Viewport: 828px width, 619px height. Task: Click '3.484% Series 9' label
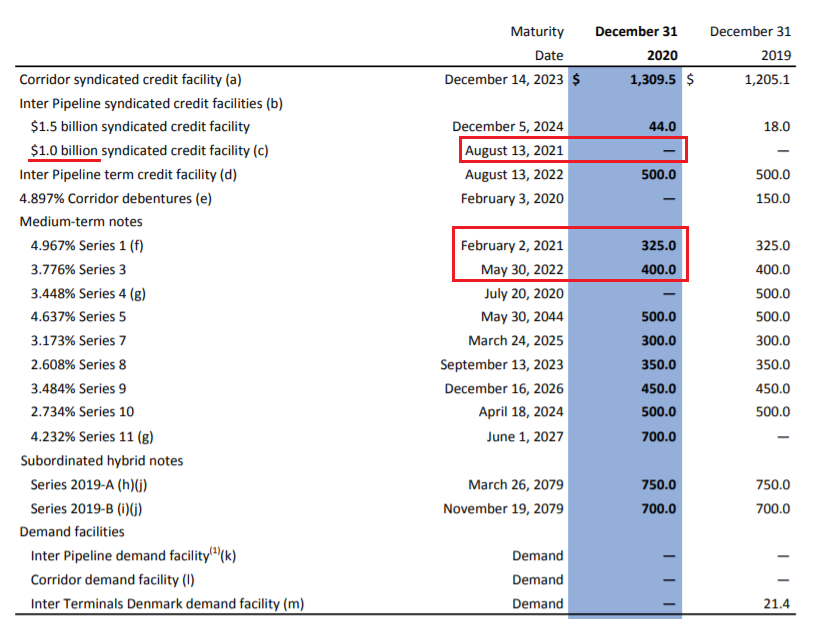click(x=78, y=389)
